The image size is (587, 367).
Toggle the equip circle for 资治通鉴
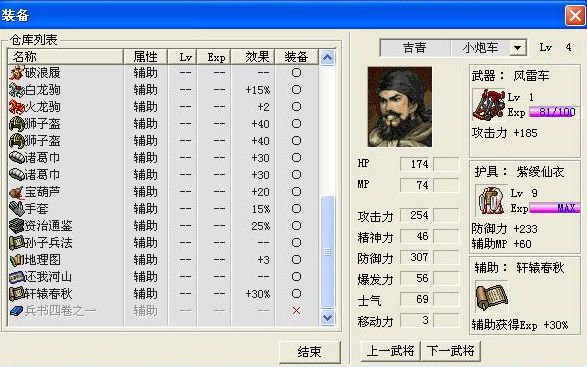click(x=296, y=226)
